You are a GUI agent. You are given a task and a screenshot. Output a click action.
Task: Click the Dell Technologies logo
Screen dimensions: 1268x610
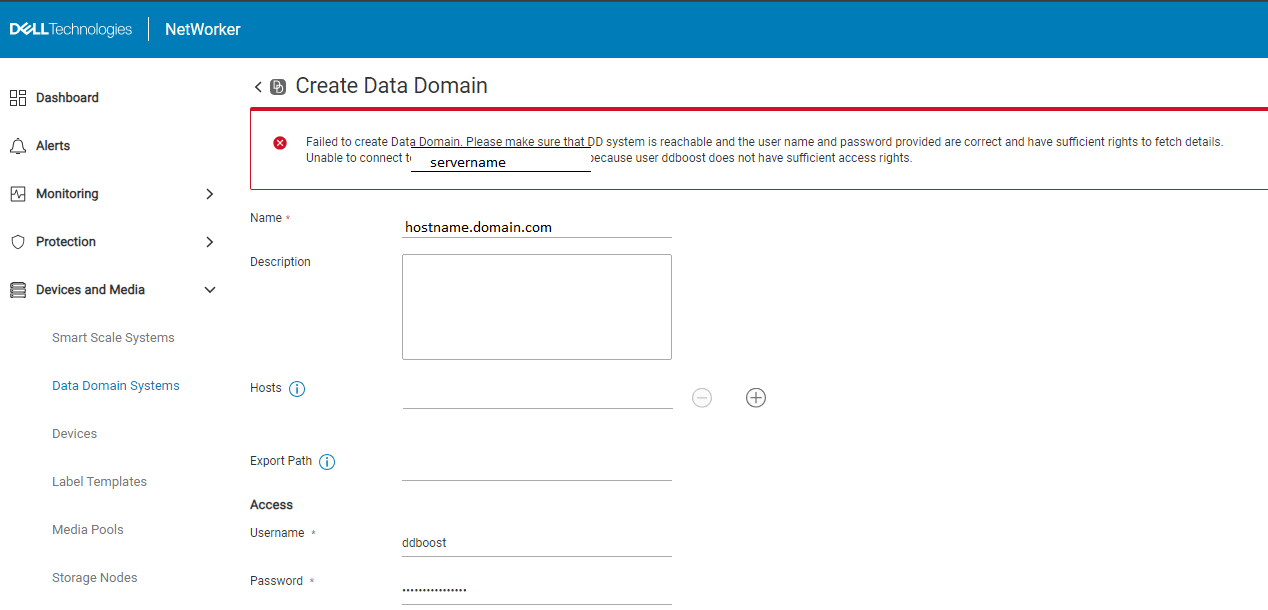[x=70, y=28]
